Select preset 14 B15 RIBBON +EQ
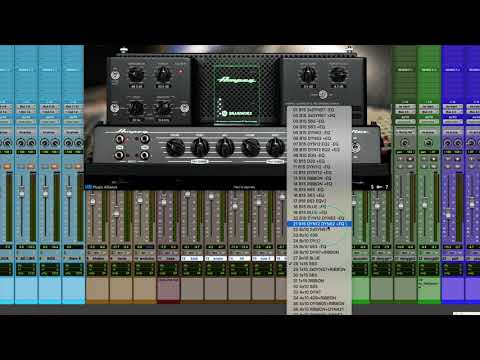Image resolution: width=480 pixels, height=360 pixels. [319, 184]
